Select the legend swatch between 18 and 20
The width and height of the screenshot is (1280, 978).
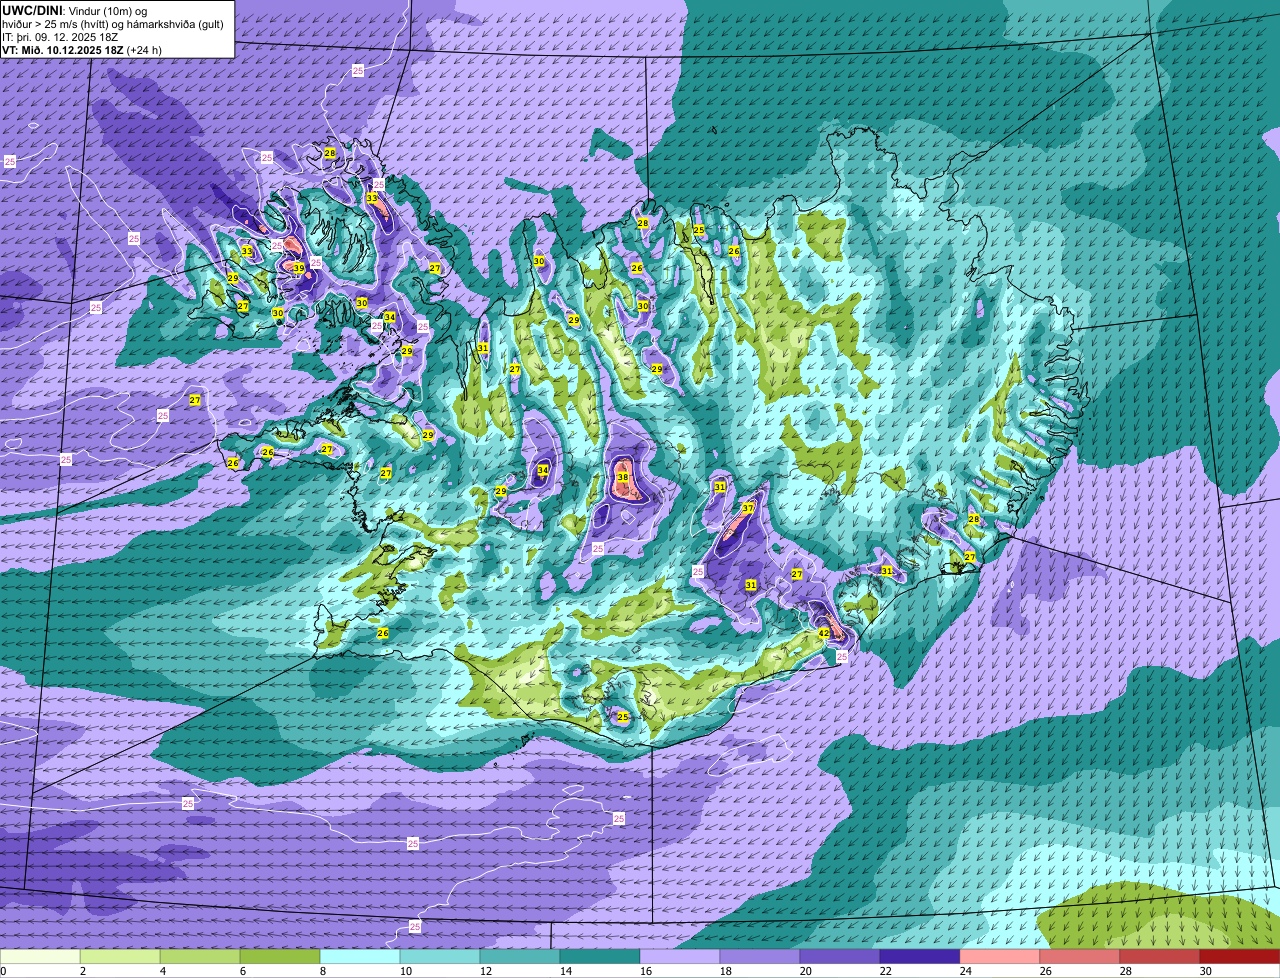pos(760,957)
